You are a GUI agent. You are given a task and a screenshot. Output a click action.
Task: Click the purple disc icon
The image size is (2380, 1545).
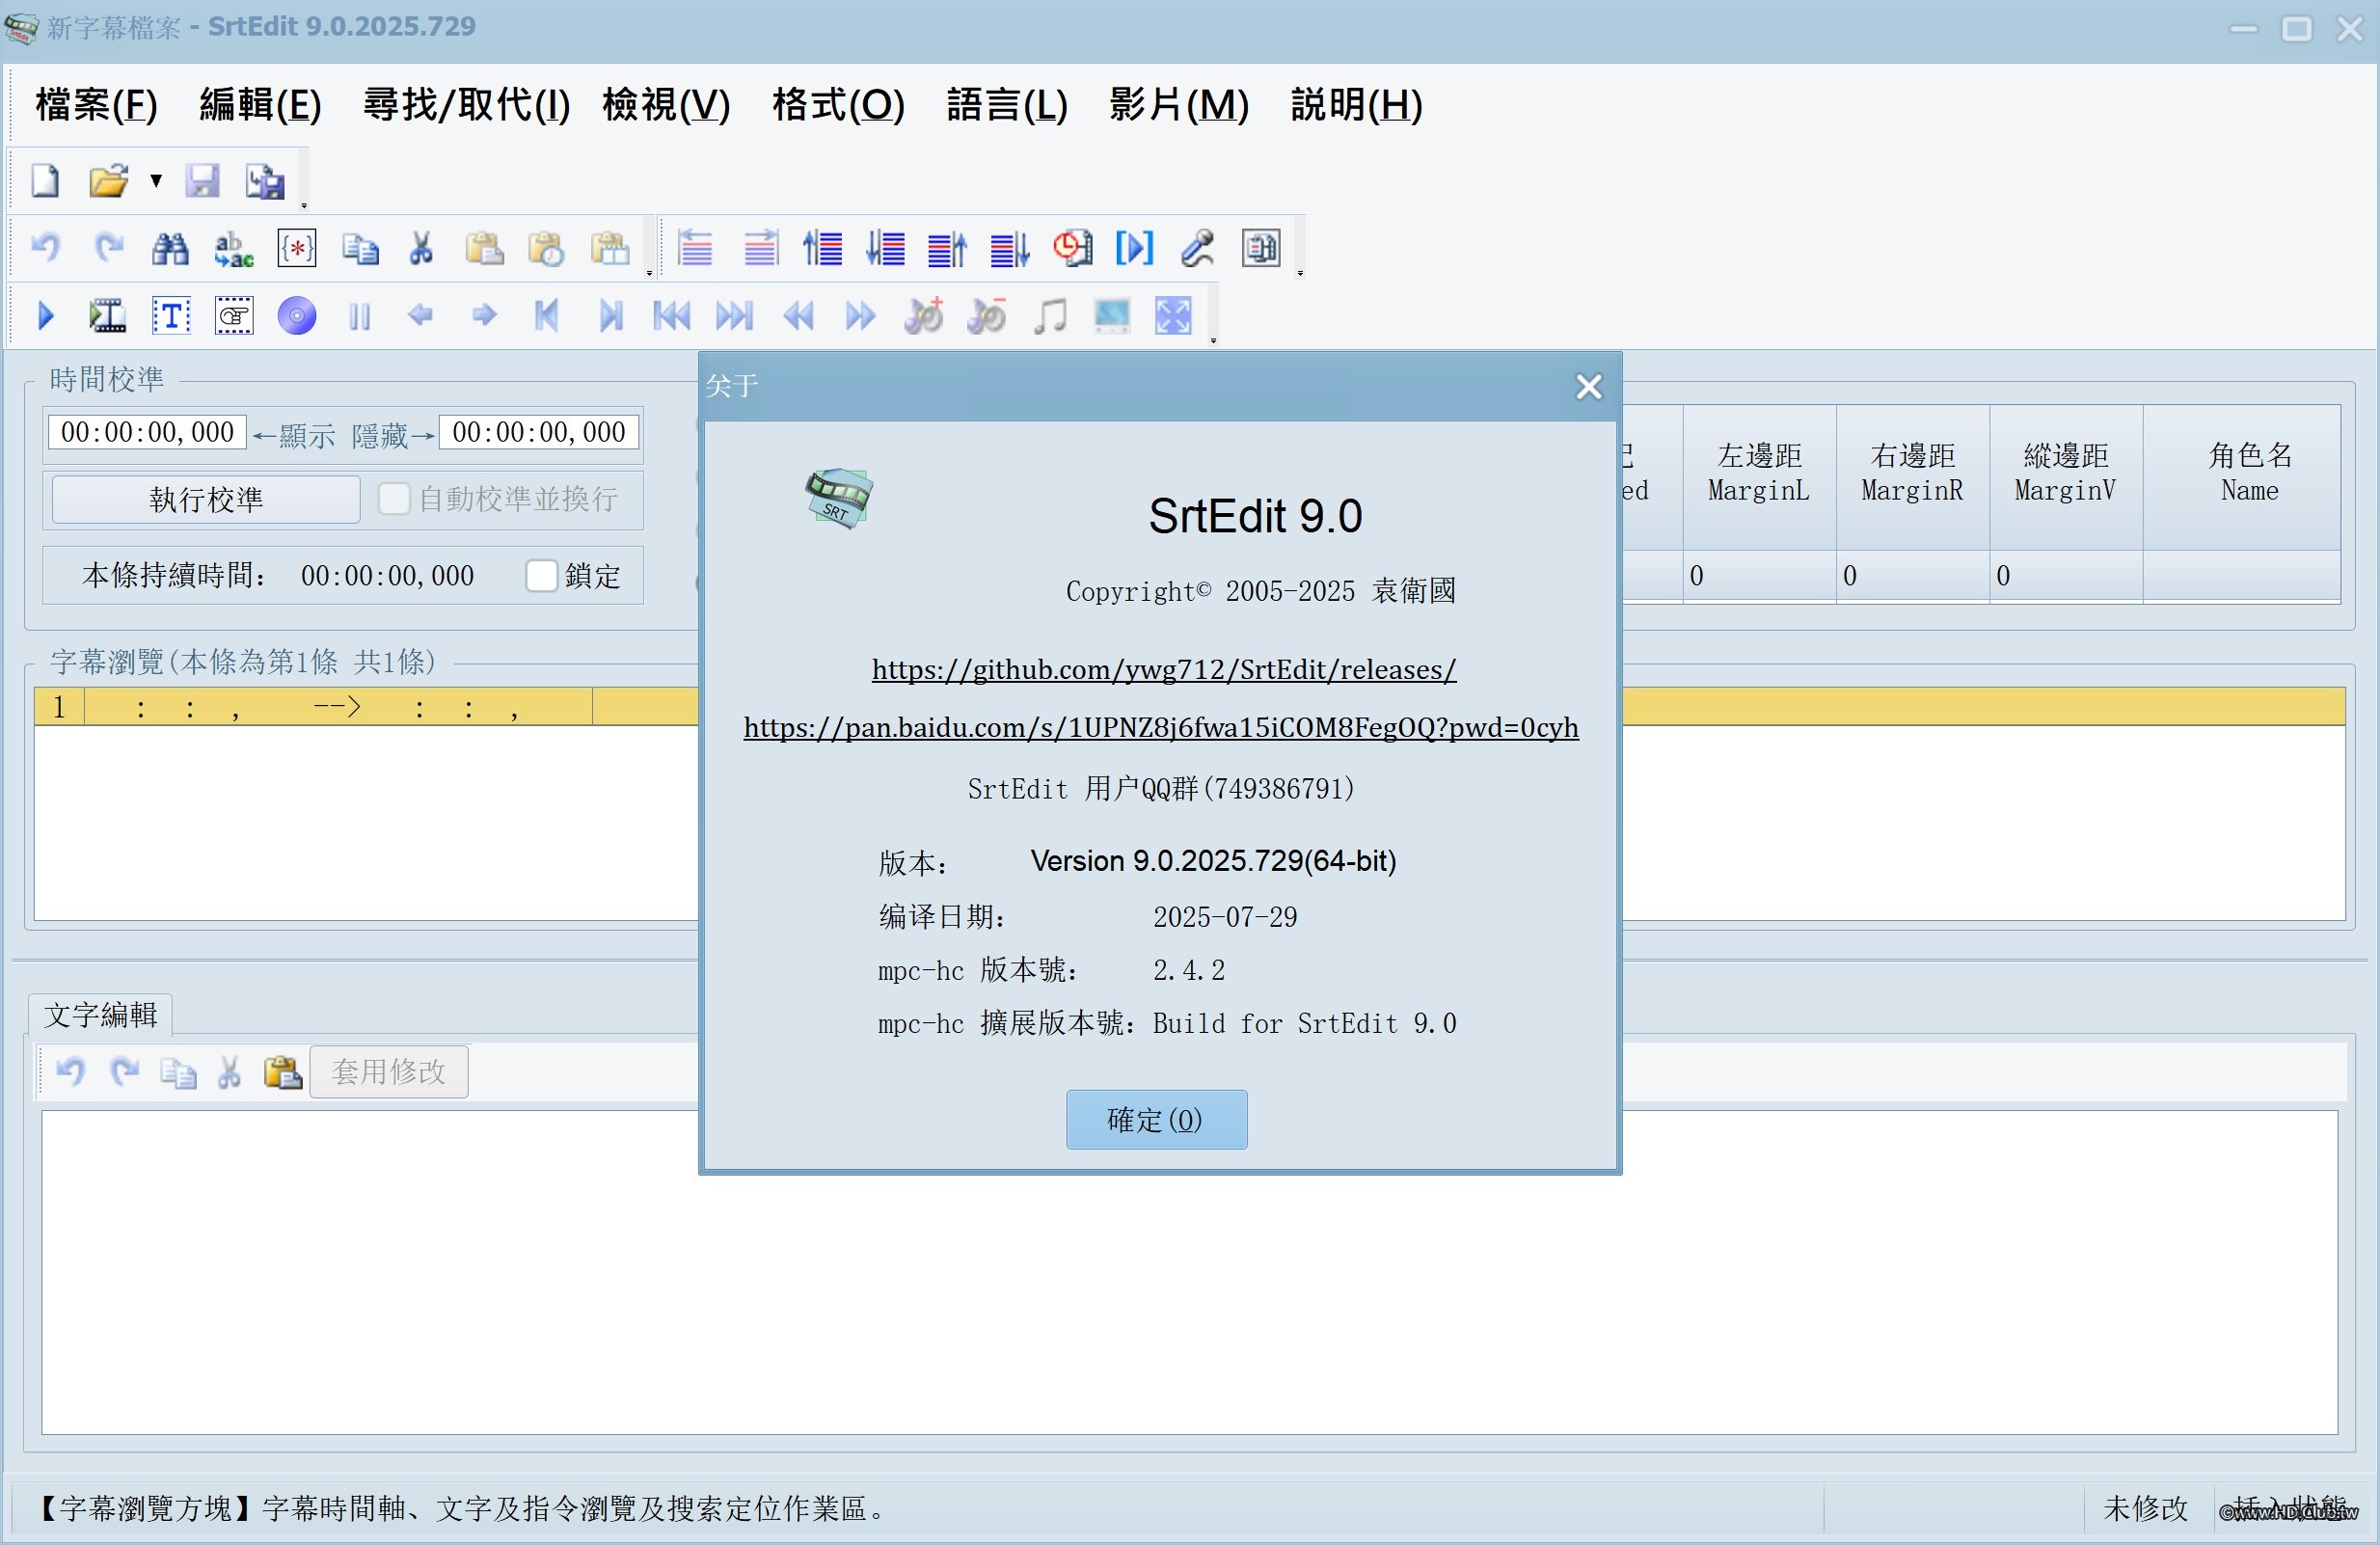pos(297,316)
